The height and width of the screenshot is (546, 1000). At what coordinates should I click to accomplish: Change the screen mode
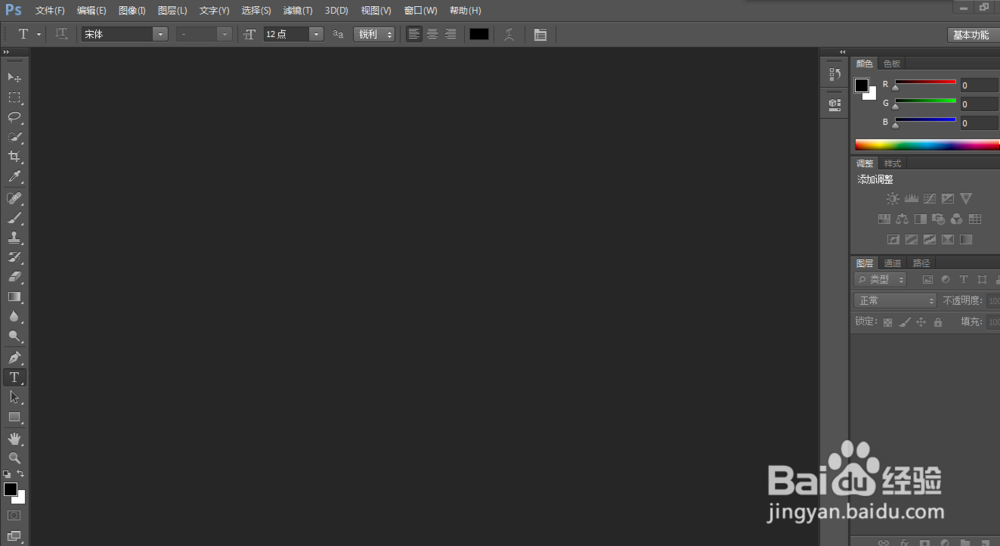pos(14,536)
